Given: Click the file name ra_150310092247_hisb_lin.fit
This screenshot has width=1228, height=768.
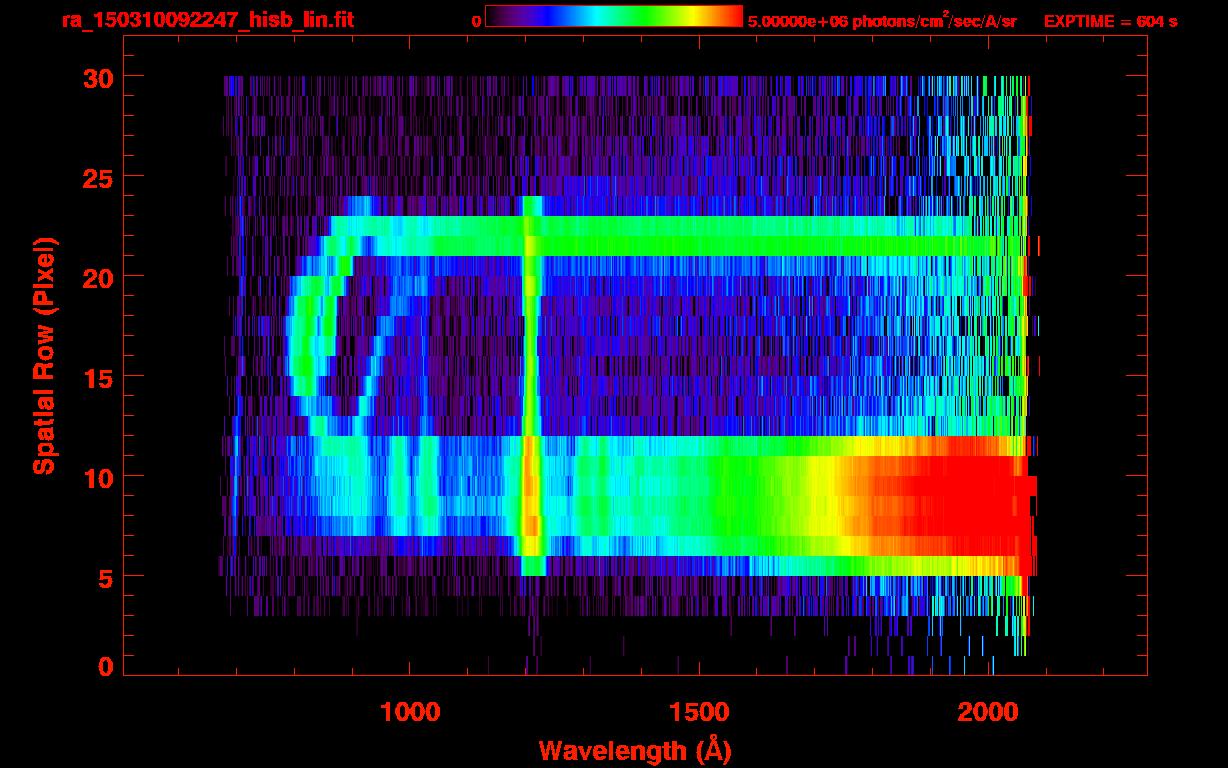Looking at the screenshot, I should tap(207, 20).
